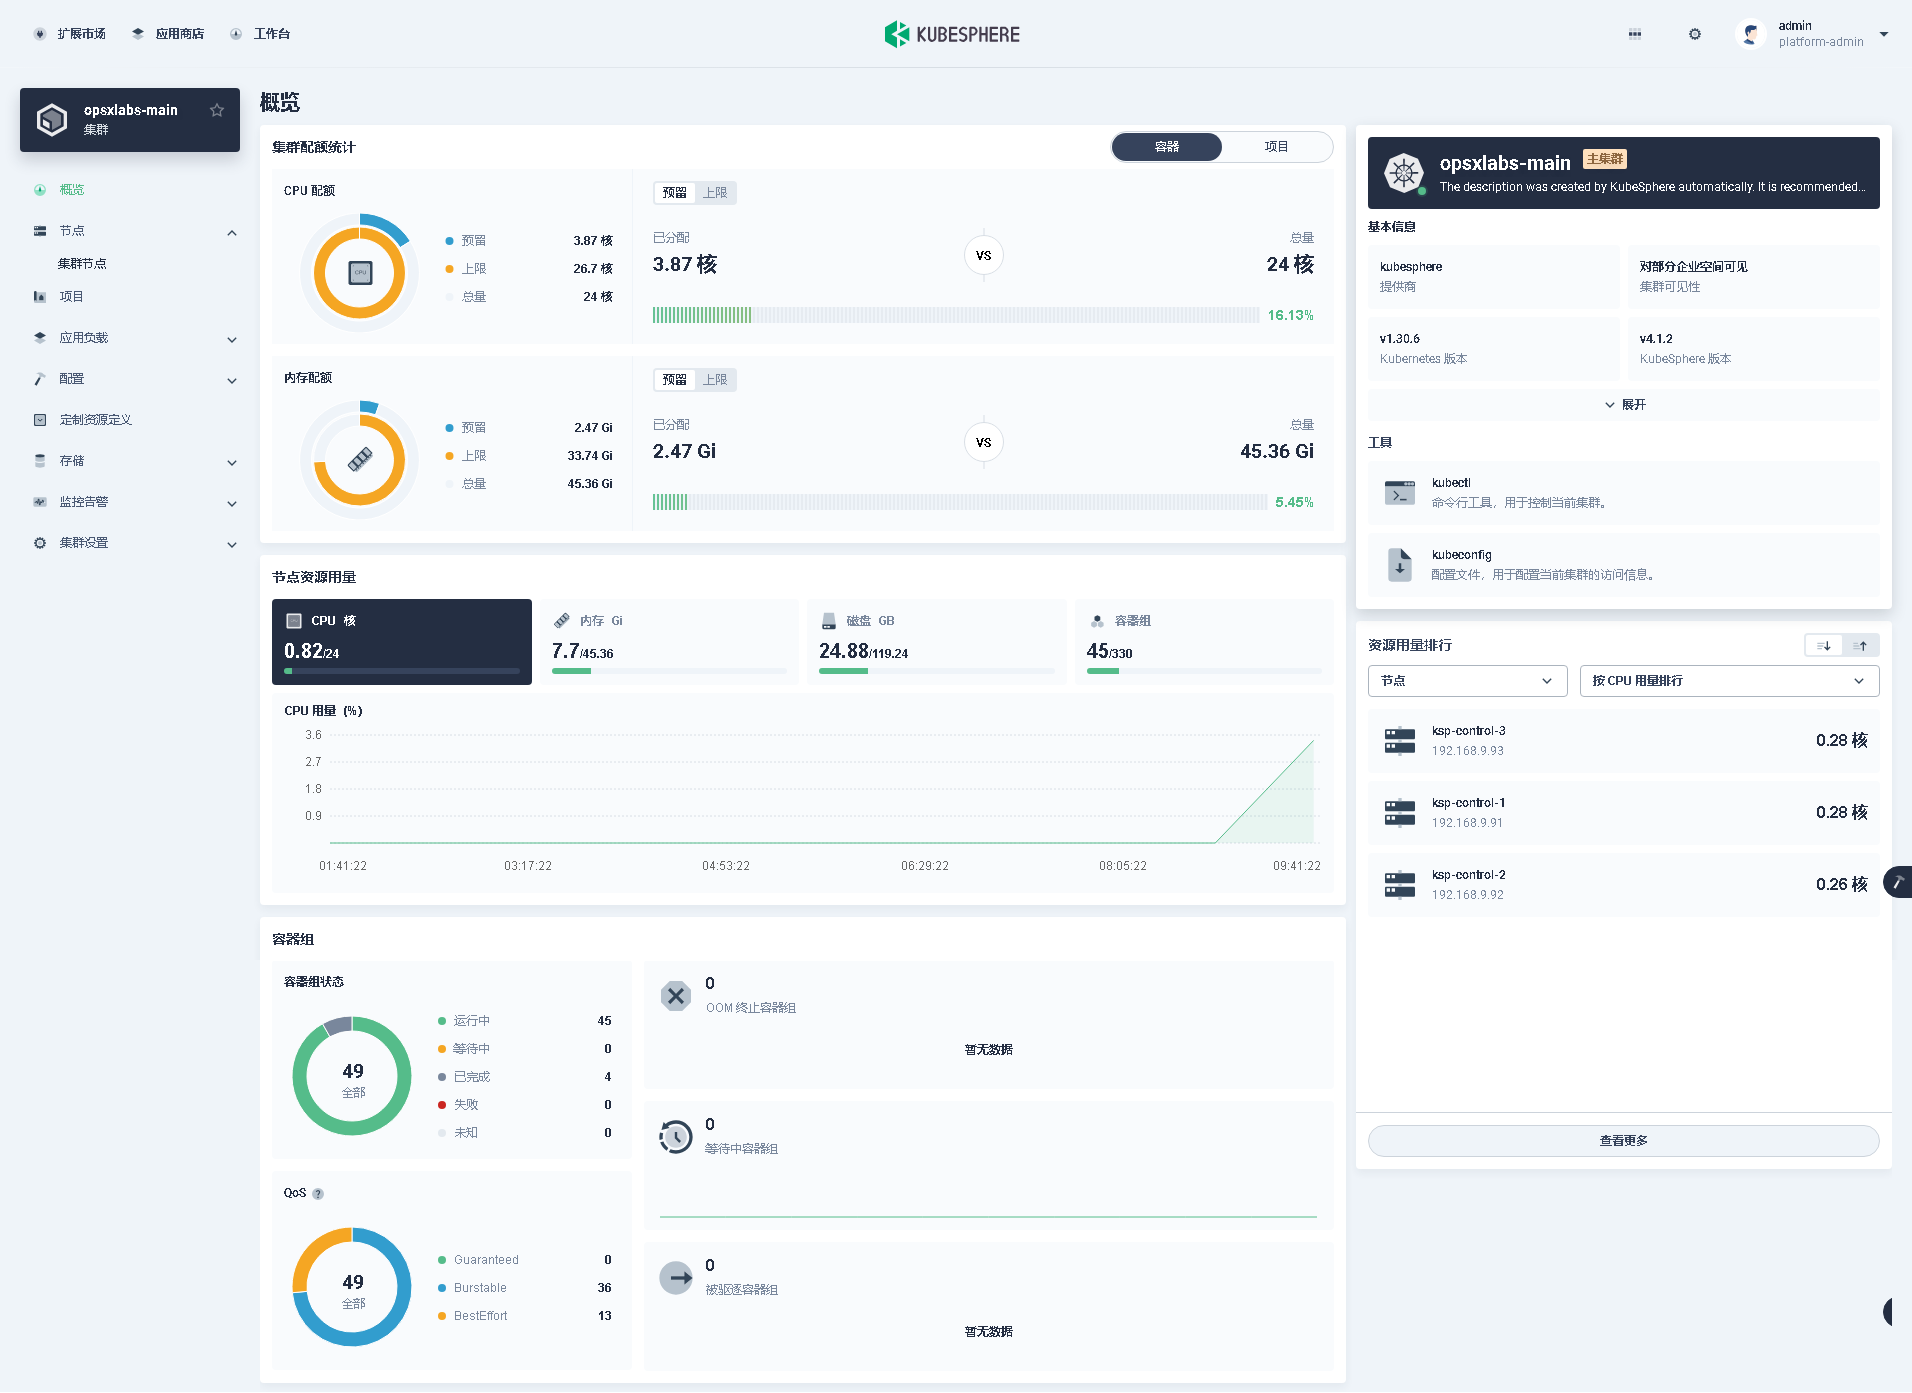Screen dimensions: 1912x1393
Task: Open the floating hammer toolbox icon
Action: point(1897,882)
